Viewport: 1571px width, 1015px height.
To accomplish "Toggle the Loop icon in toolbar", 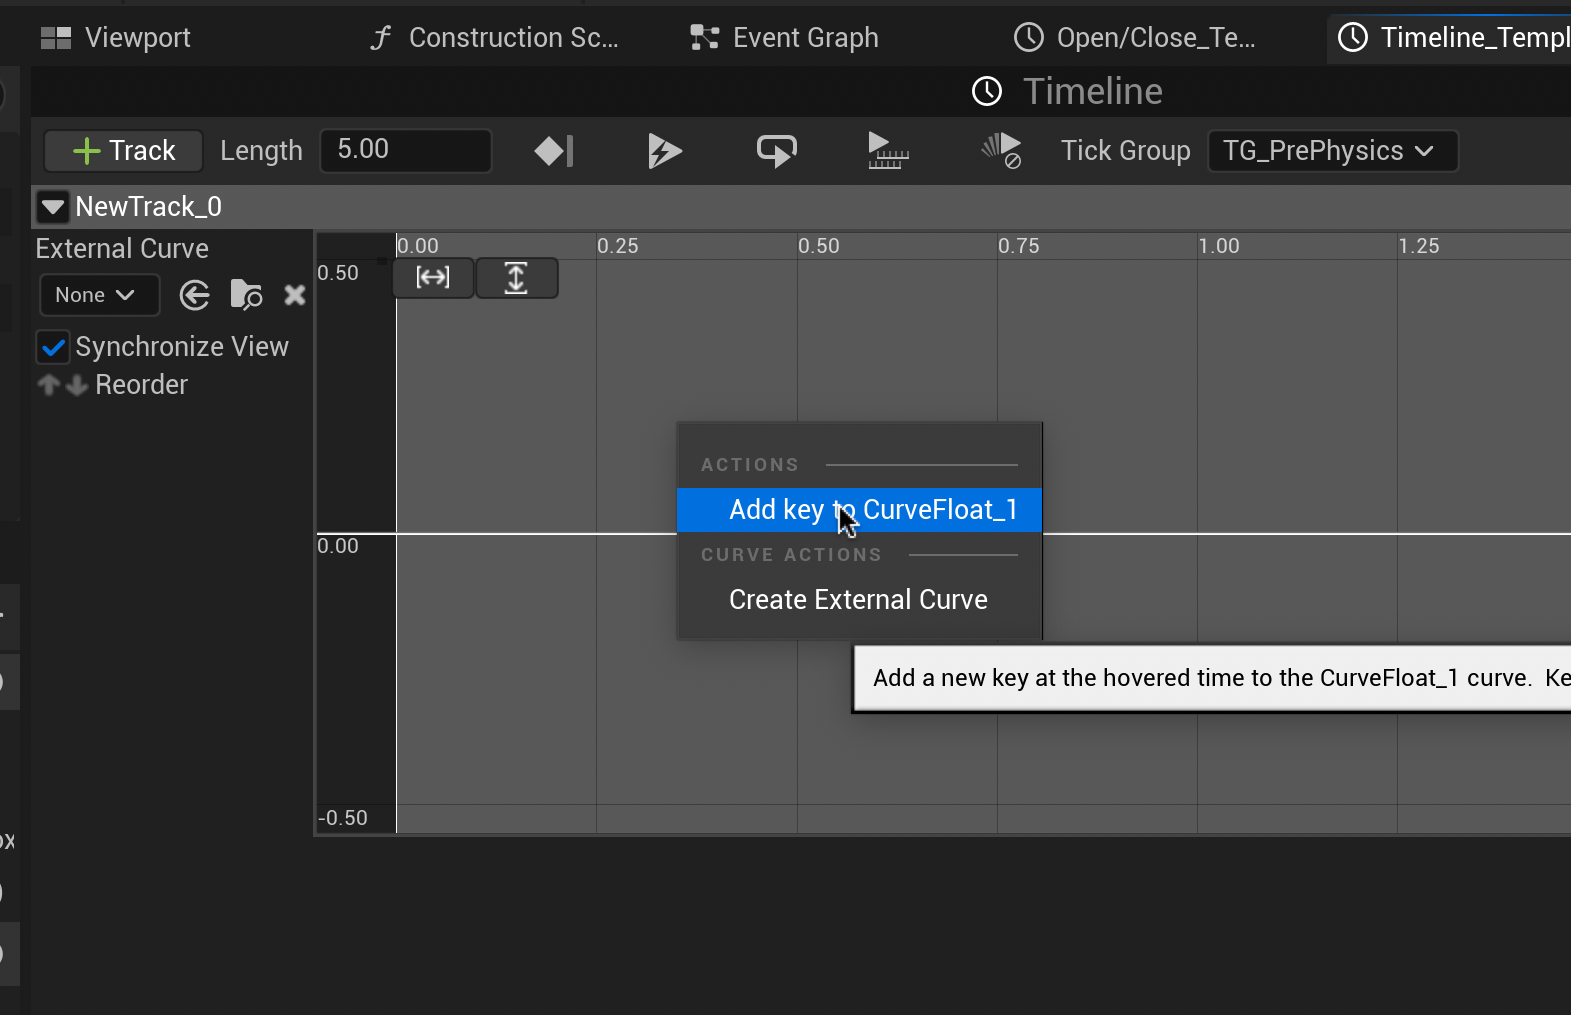I will (776, 151).
